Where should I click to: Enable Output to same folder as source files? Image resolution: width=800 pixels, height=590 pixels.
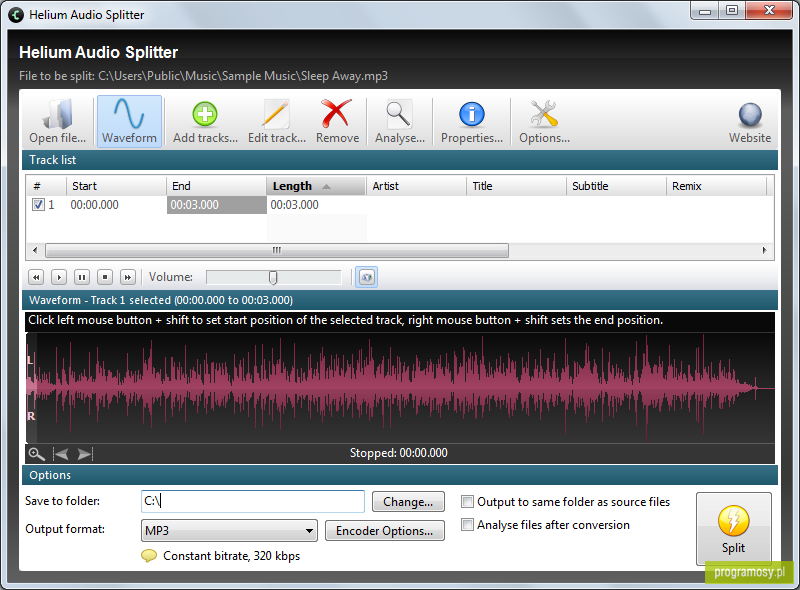click(467, 502)
